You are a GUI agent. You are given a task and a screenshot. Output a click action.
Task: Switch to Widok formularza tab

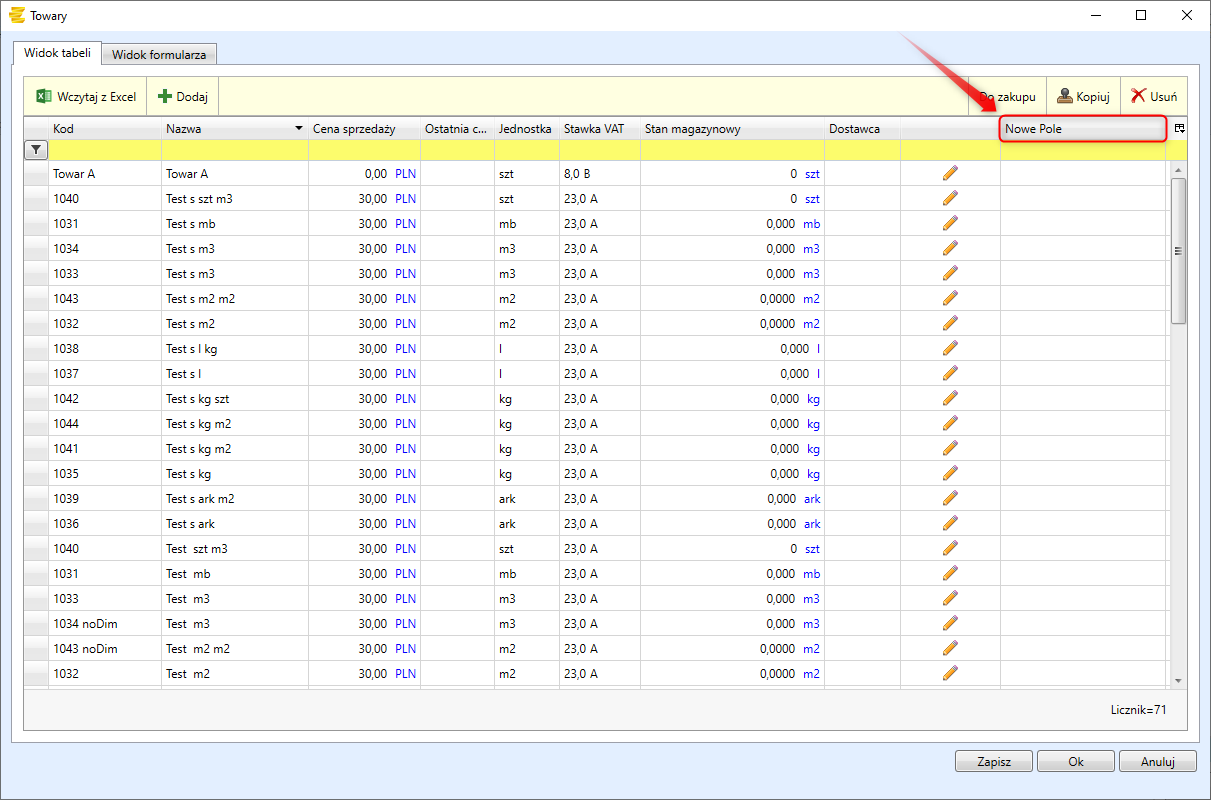(x=159, y=55)
